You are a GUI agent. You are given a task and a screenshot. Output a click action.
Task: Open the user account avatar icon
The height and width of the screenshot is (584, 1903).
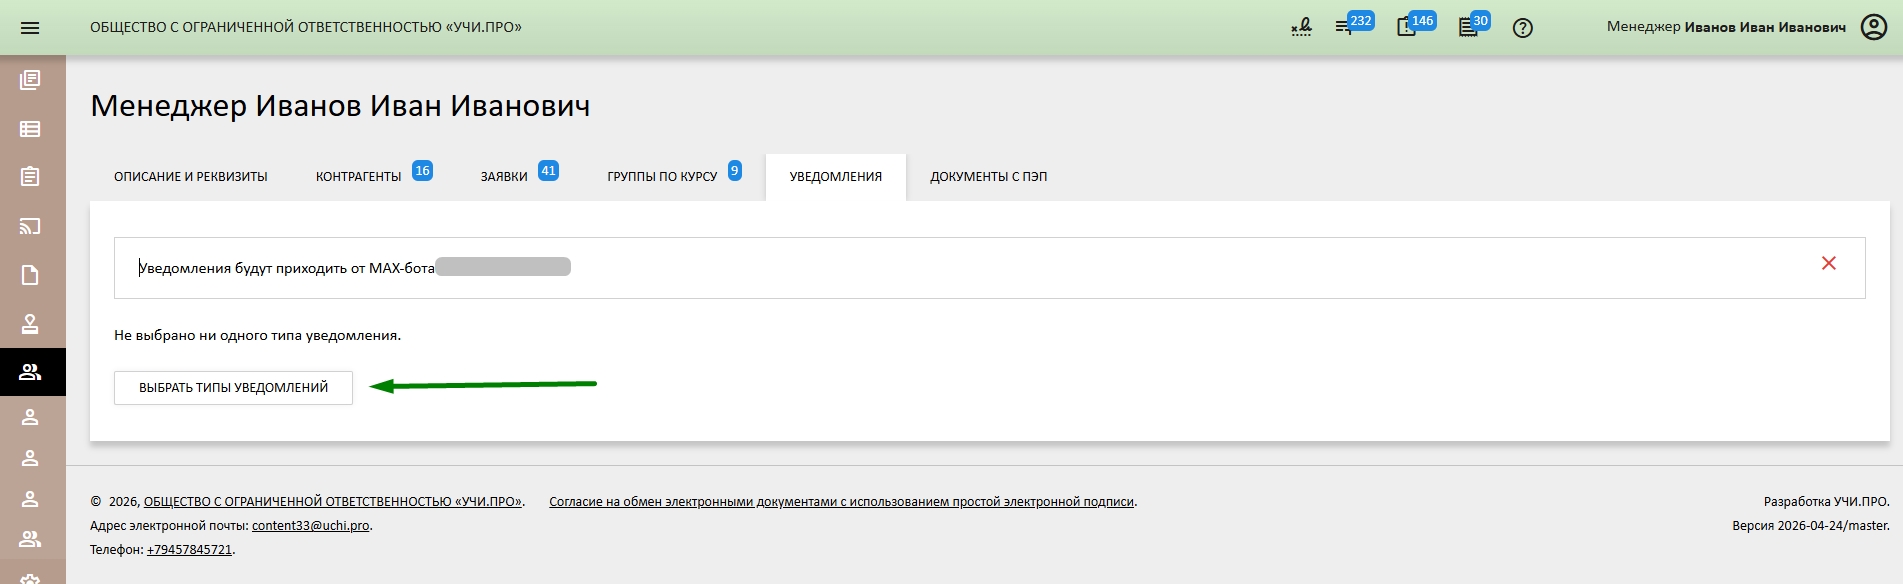click(1873, 27)
